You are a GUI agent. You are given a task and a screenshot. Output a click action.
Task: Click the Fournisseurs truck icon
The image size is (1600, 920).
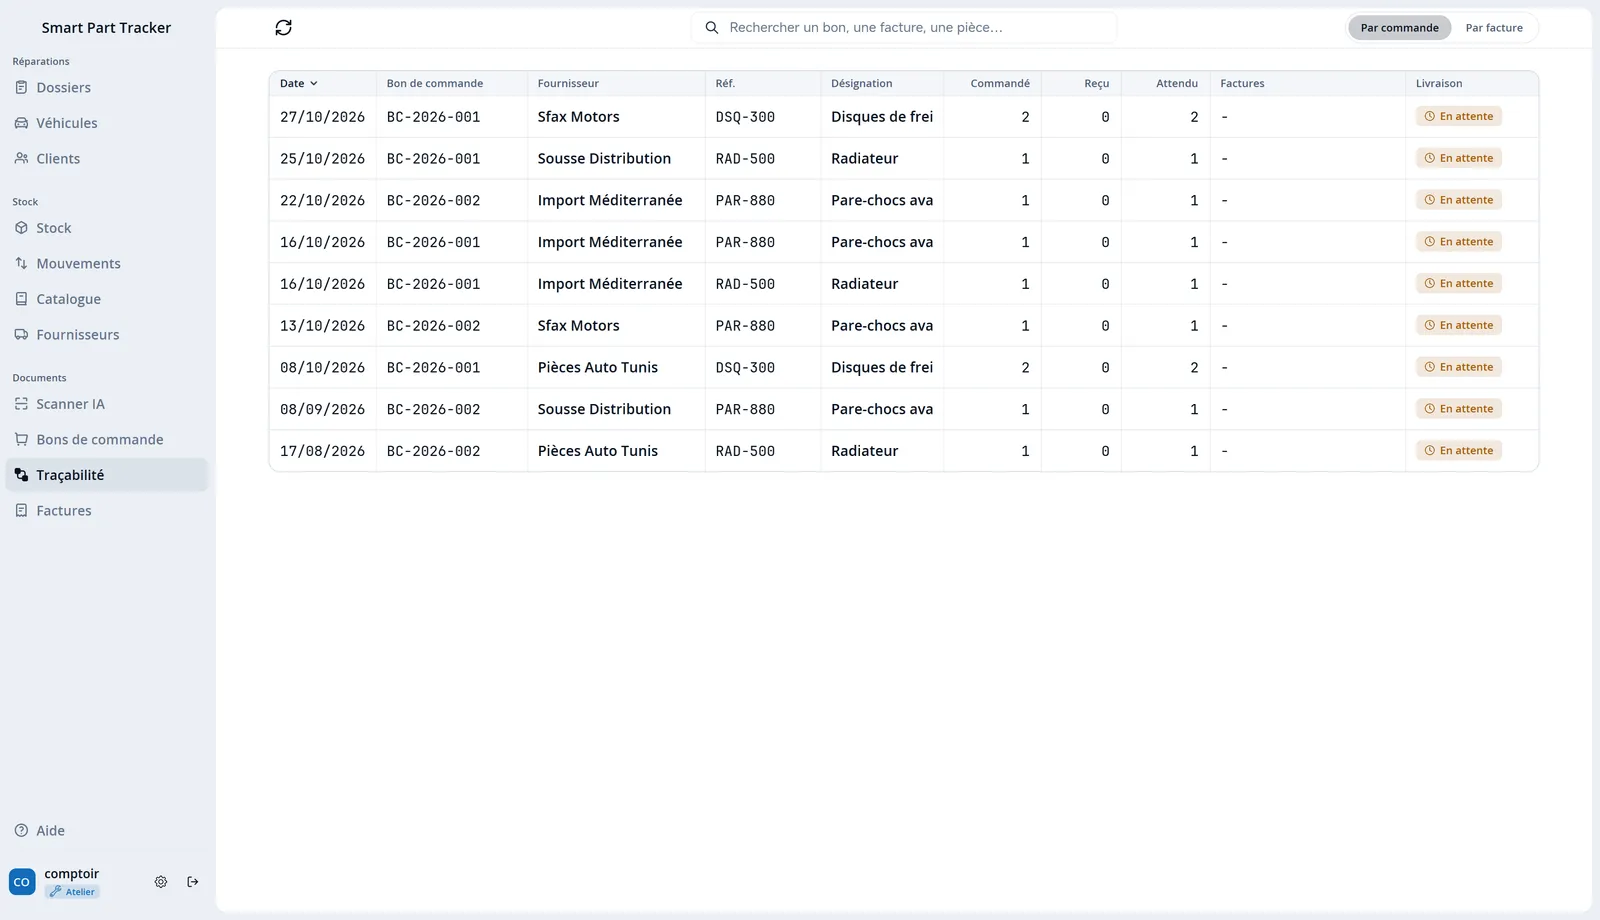point(21,335)
